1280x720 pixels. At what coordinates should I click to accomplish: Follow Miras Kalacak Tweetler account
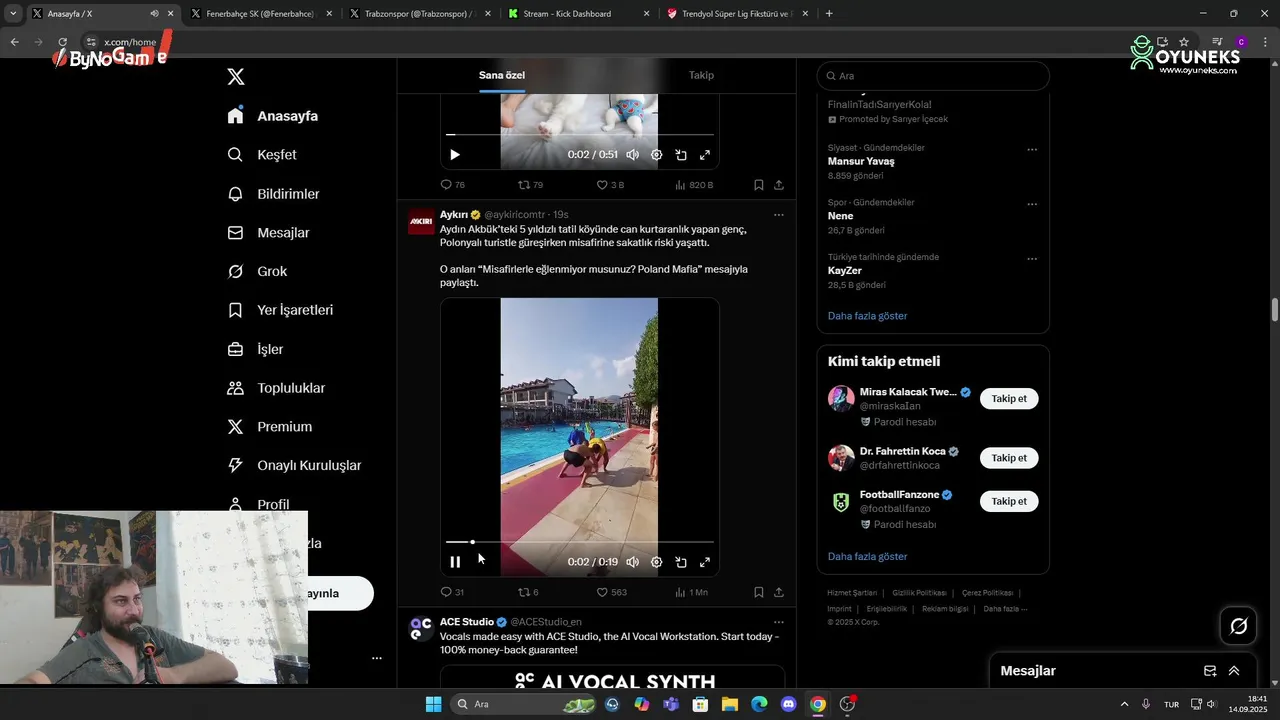1009,399
